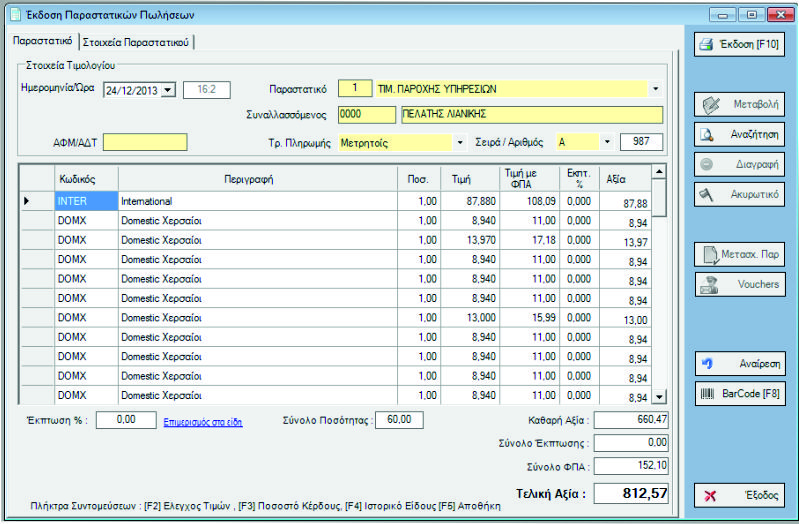
Task: Expand the Παραστατικό type dropdown
Action: (x=655, y=89)
